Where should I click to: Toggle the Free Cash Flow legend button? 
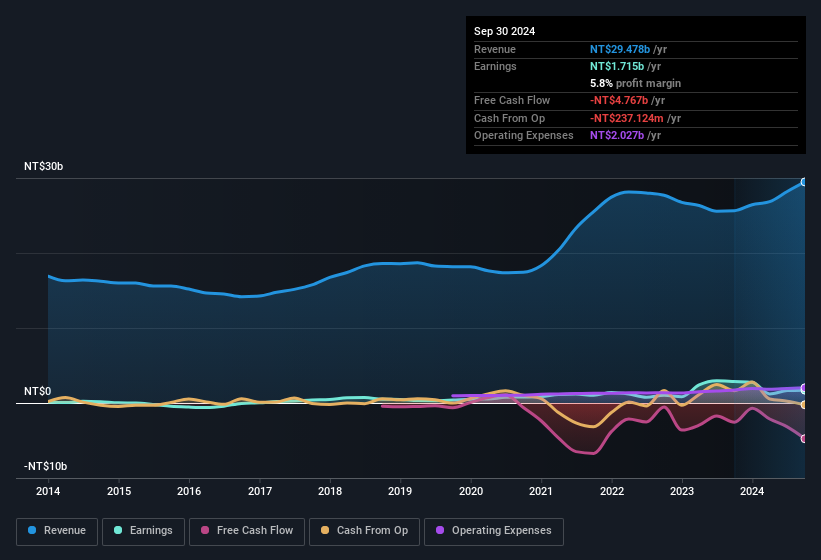[247, 531]
